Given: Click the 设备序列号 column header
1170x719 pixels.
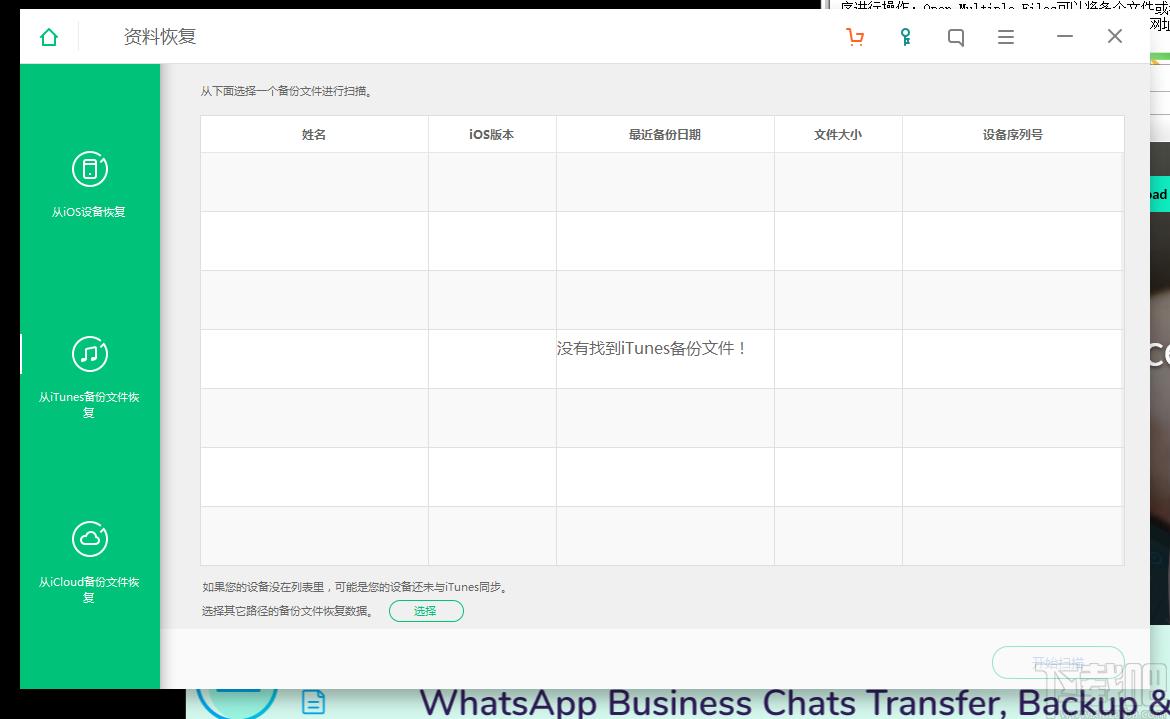Looking at the screenshot, I should (x=1013, y=134).
